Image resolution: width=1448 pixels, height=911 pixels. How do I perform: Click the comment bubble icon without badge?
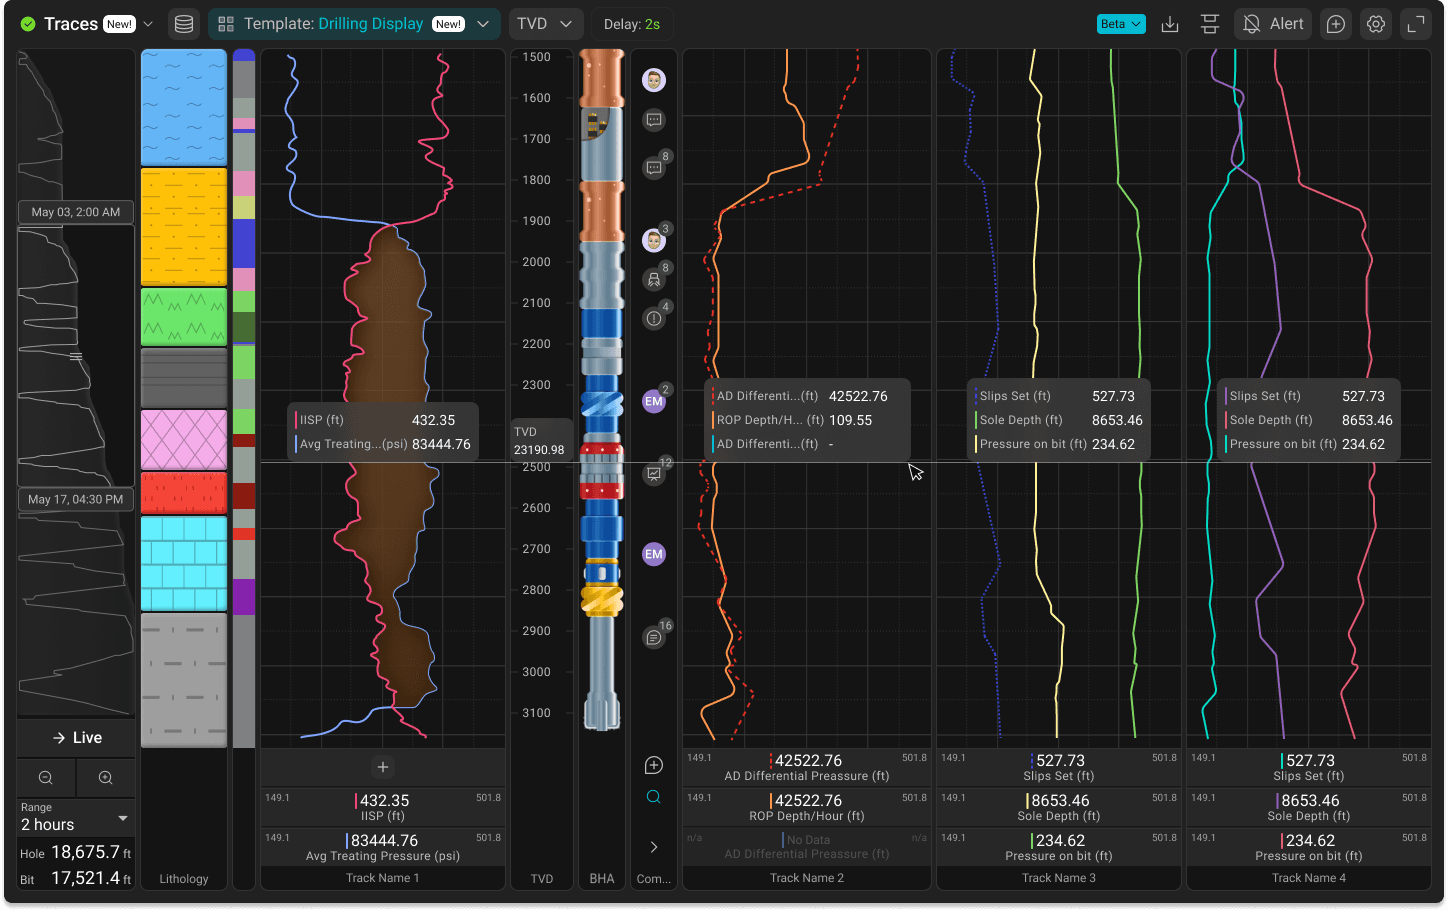point(654,120)
